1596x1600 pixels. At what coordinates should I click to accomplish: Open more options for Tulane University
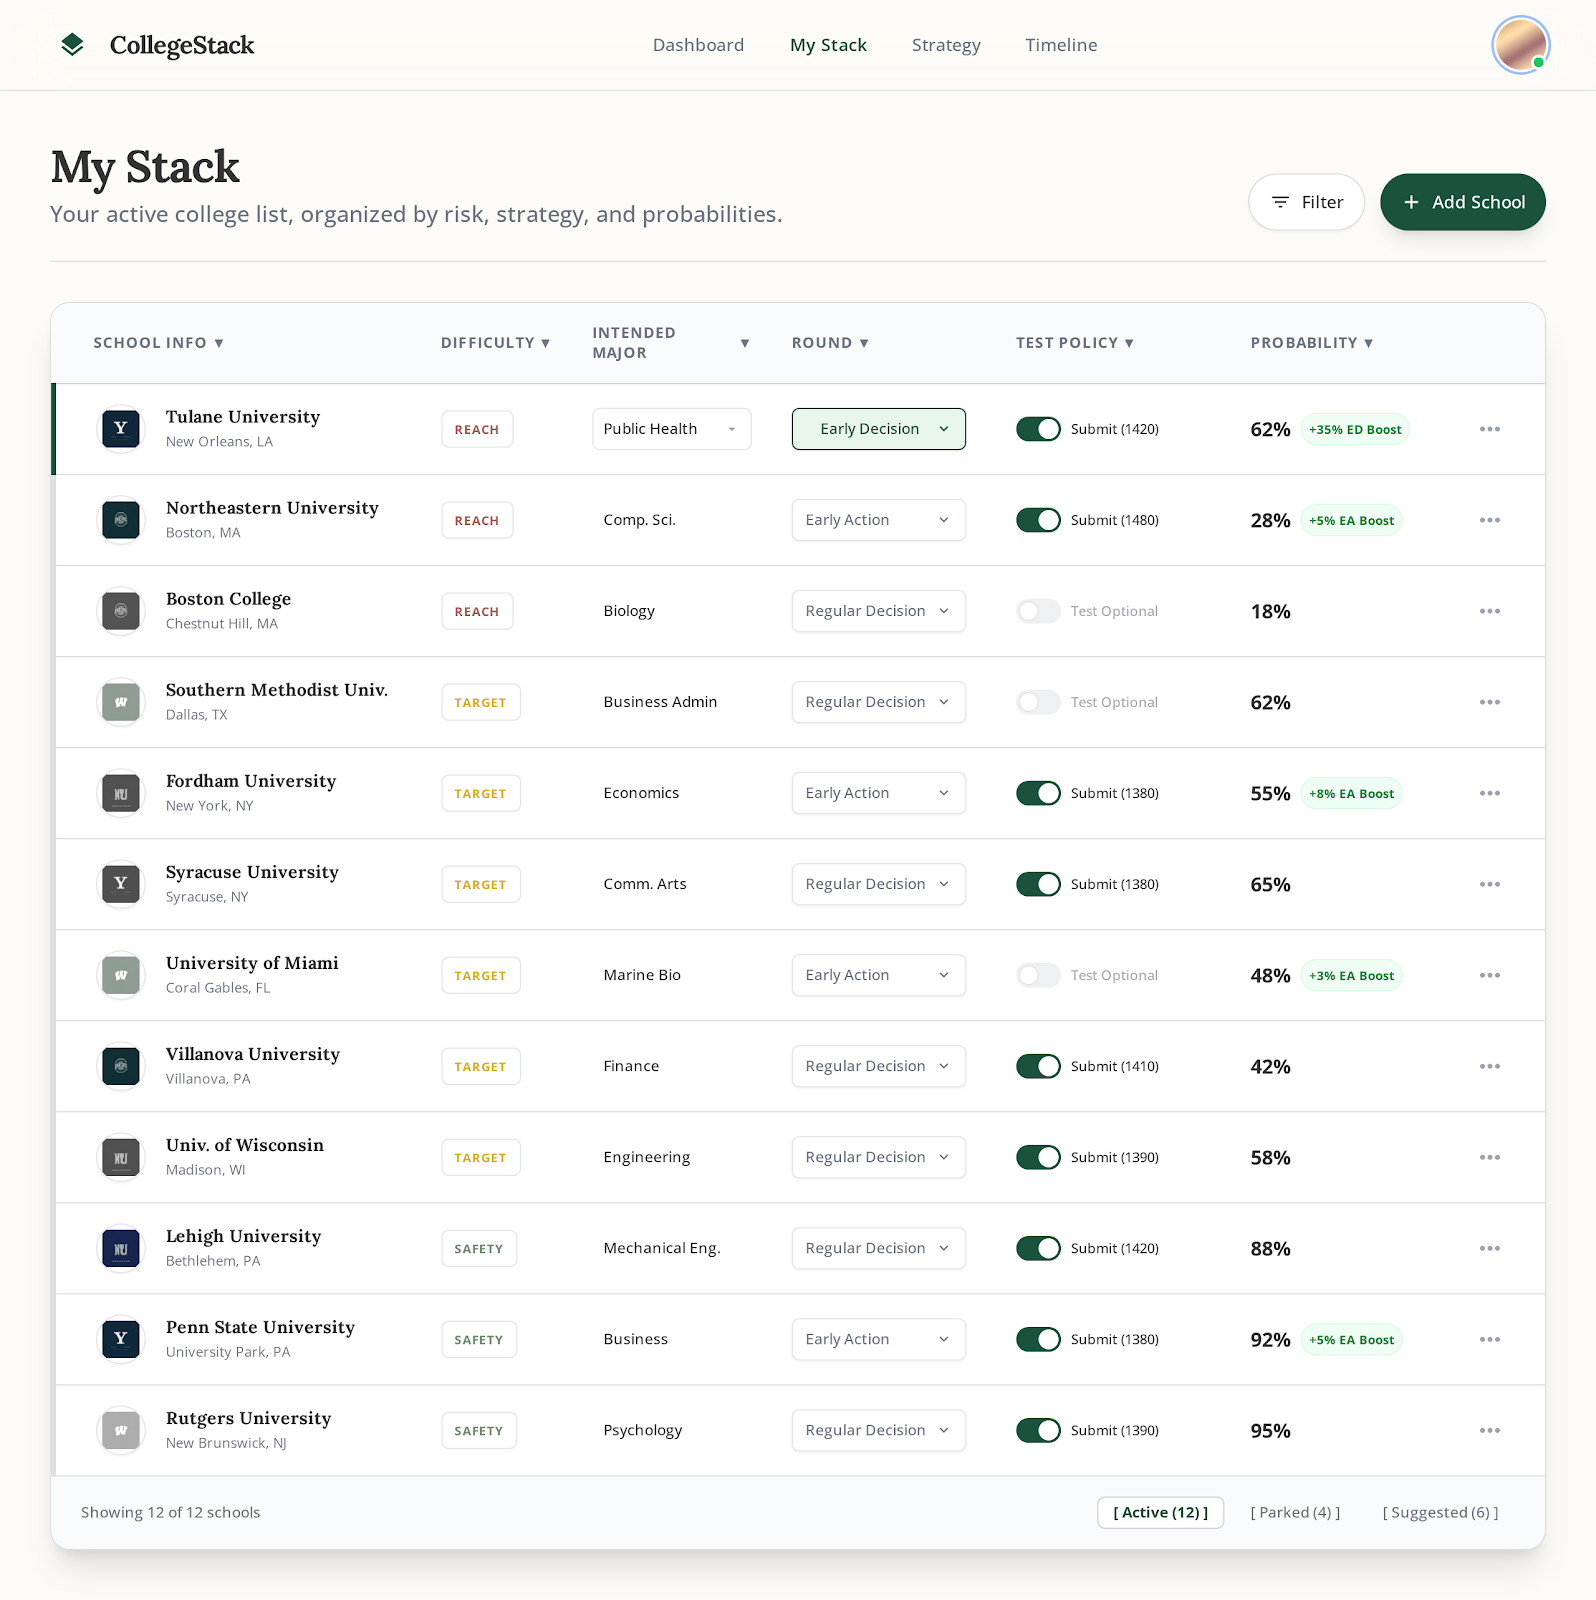1489,429
